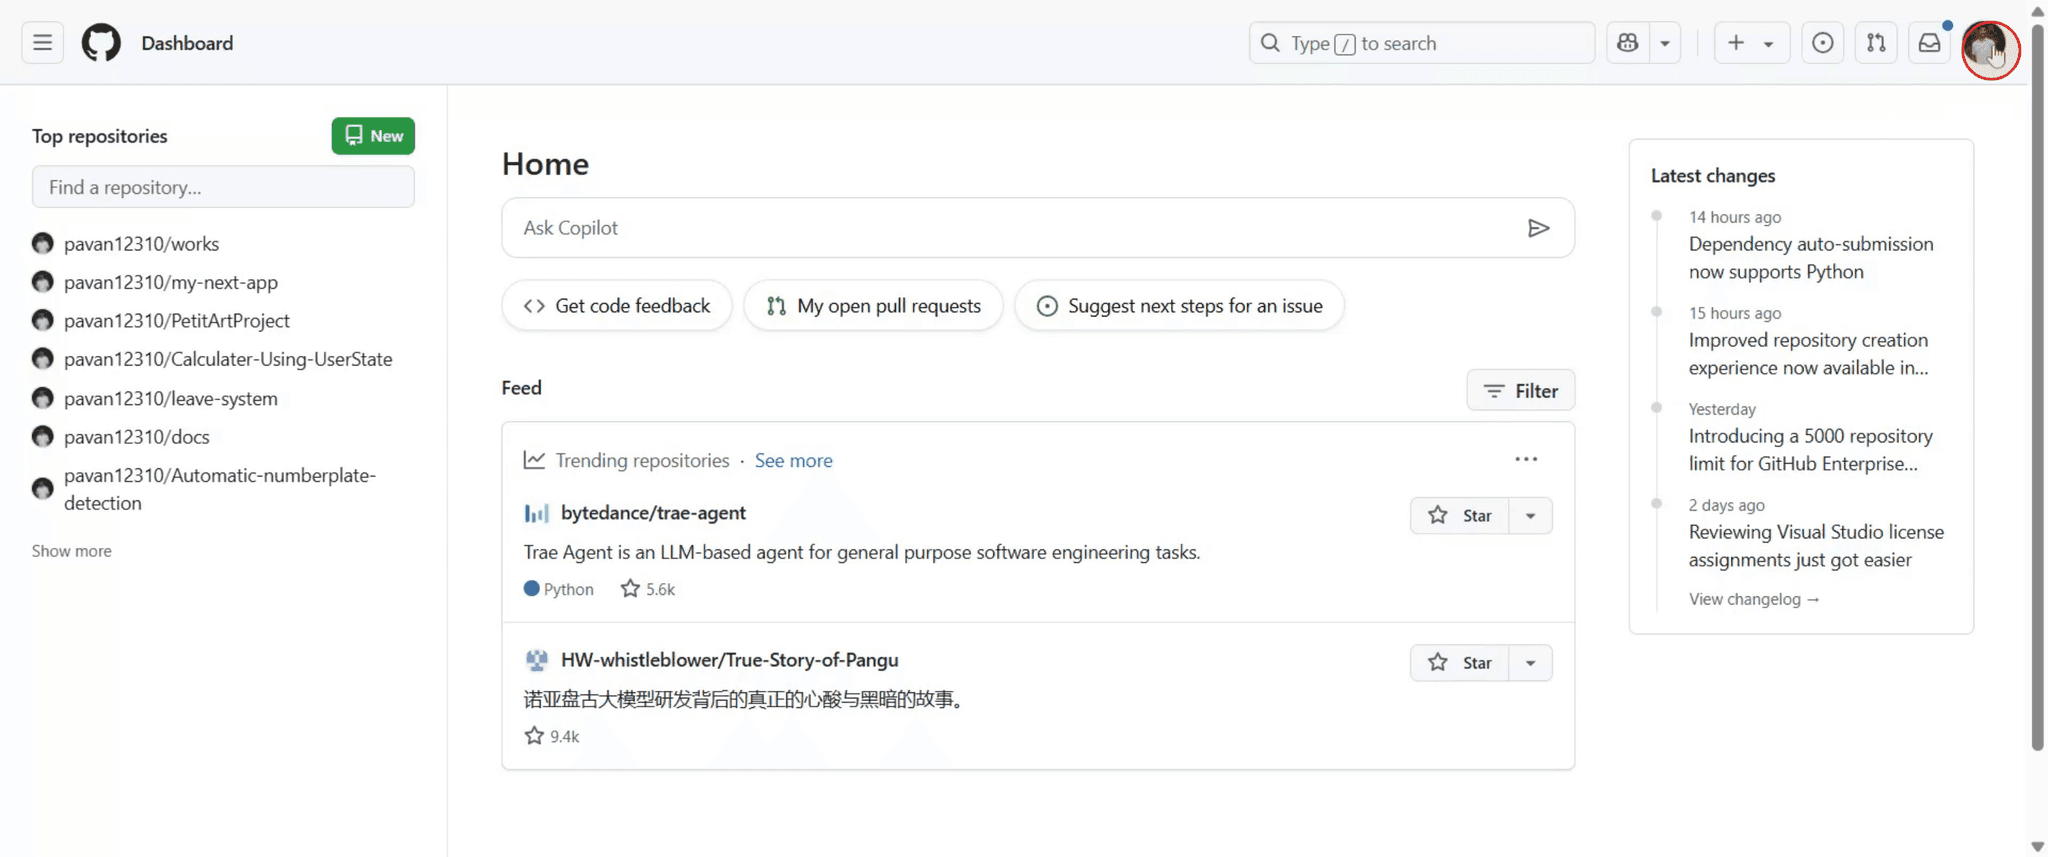Click the 9.4k stars count on True-Story-of-Pangu
Screen dimensions: 2048x857
(552, 737)
